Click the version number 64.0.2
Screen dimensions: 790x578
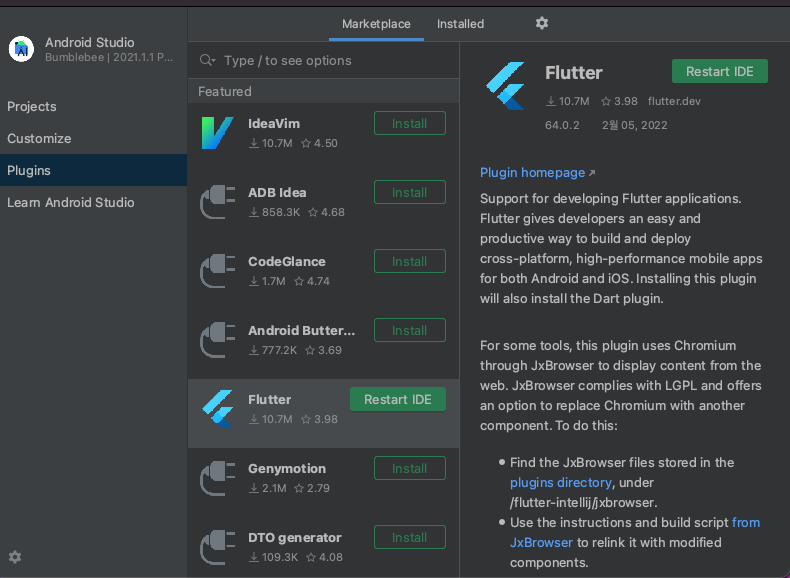(562, 125)
